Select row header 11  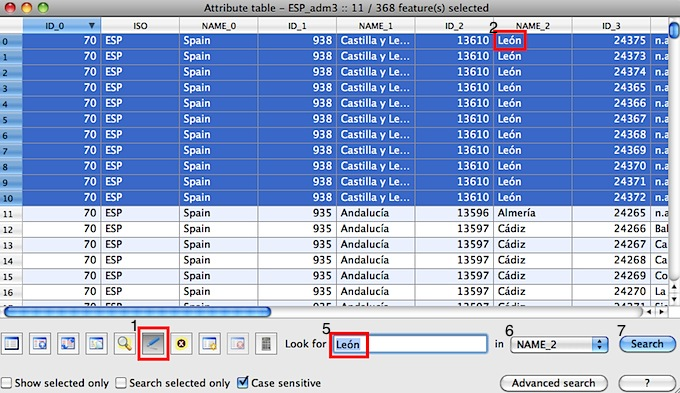click(x=11, y=213)
